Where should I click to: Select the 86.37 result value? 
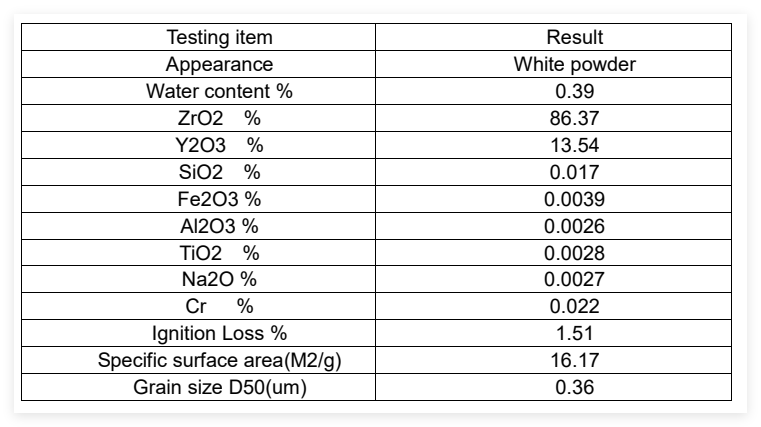point(574,118)
